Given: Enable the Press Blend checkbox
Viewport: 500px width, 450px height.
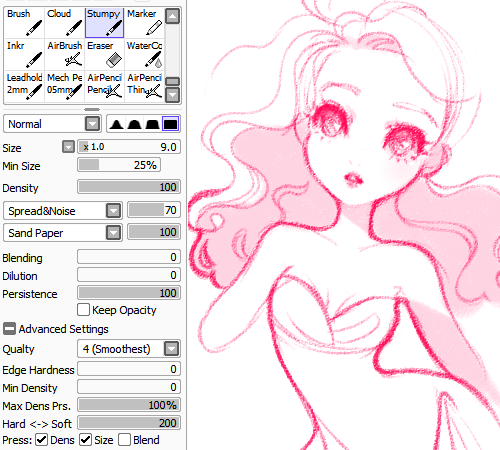Looking at the screenshot, I should pos(124,440).
